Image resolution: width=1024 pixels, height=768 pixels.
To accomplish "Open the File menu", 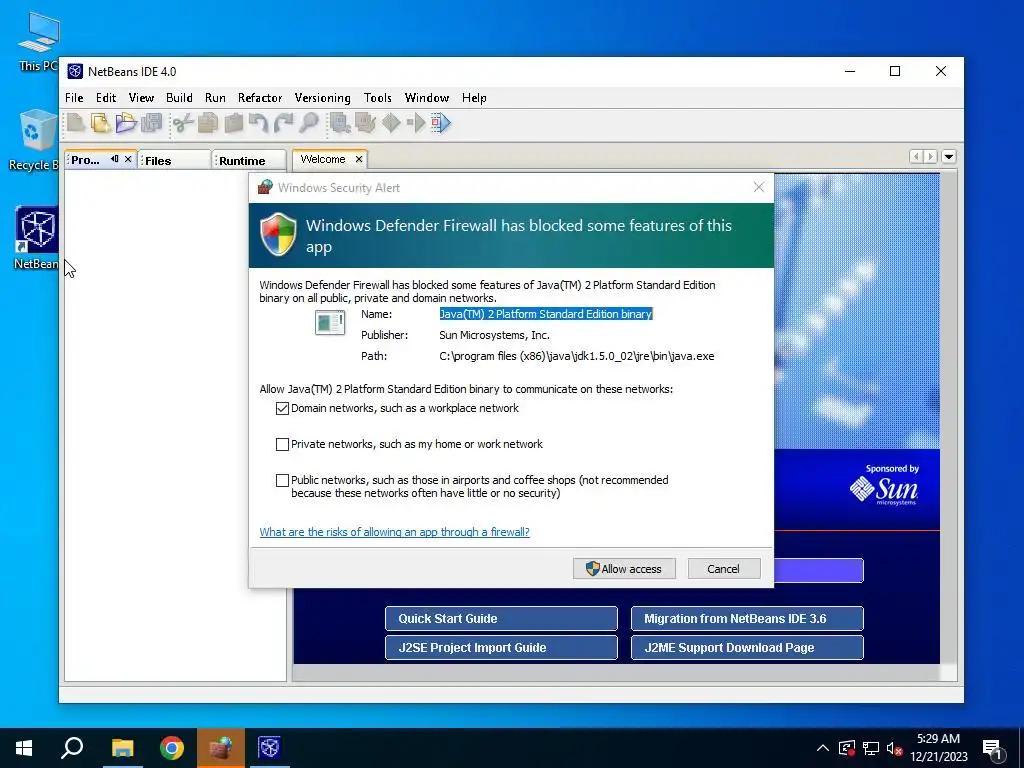I will (x=74, y=98).
